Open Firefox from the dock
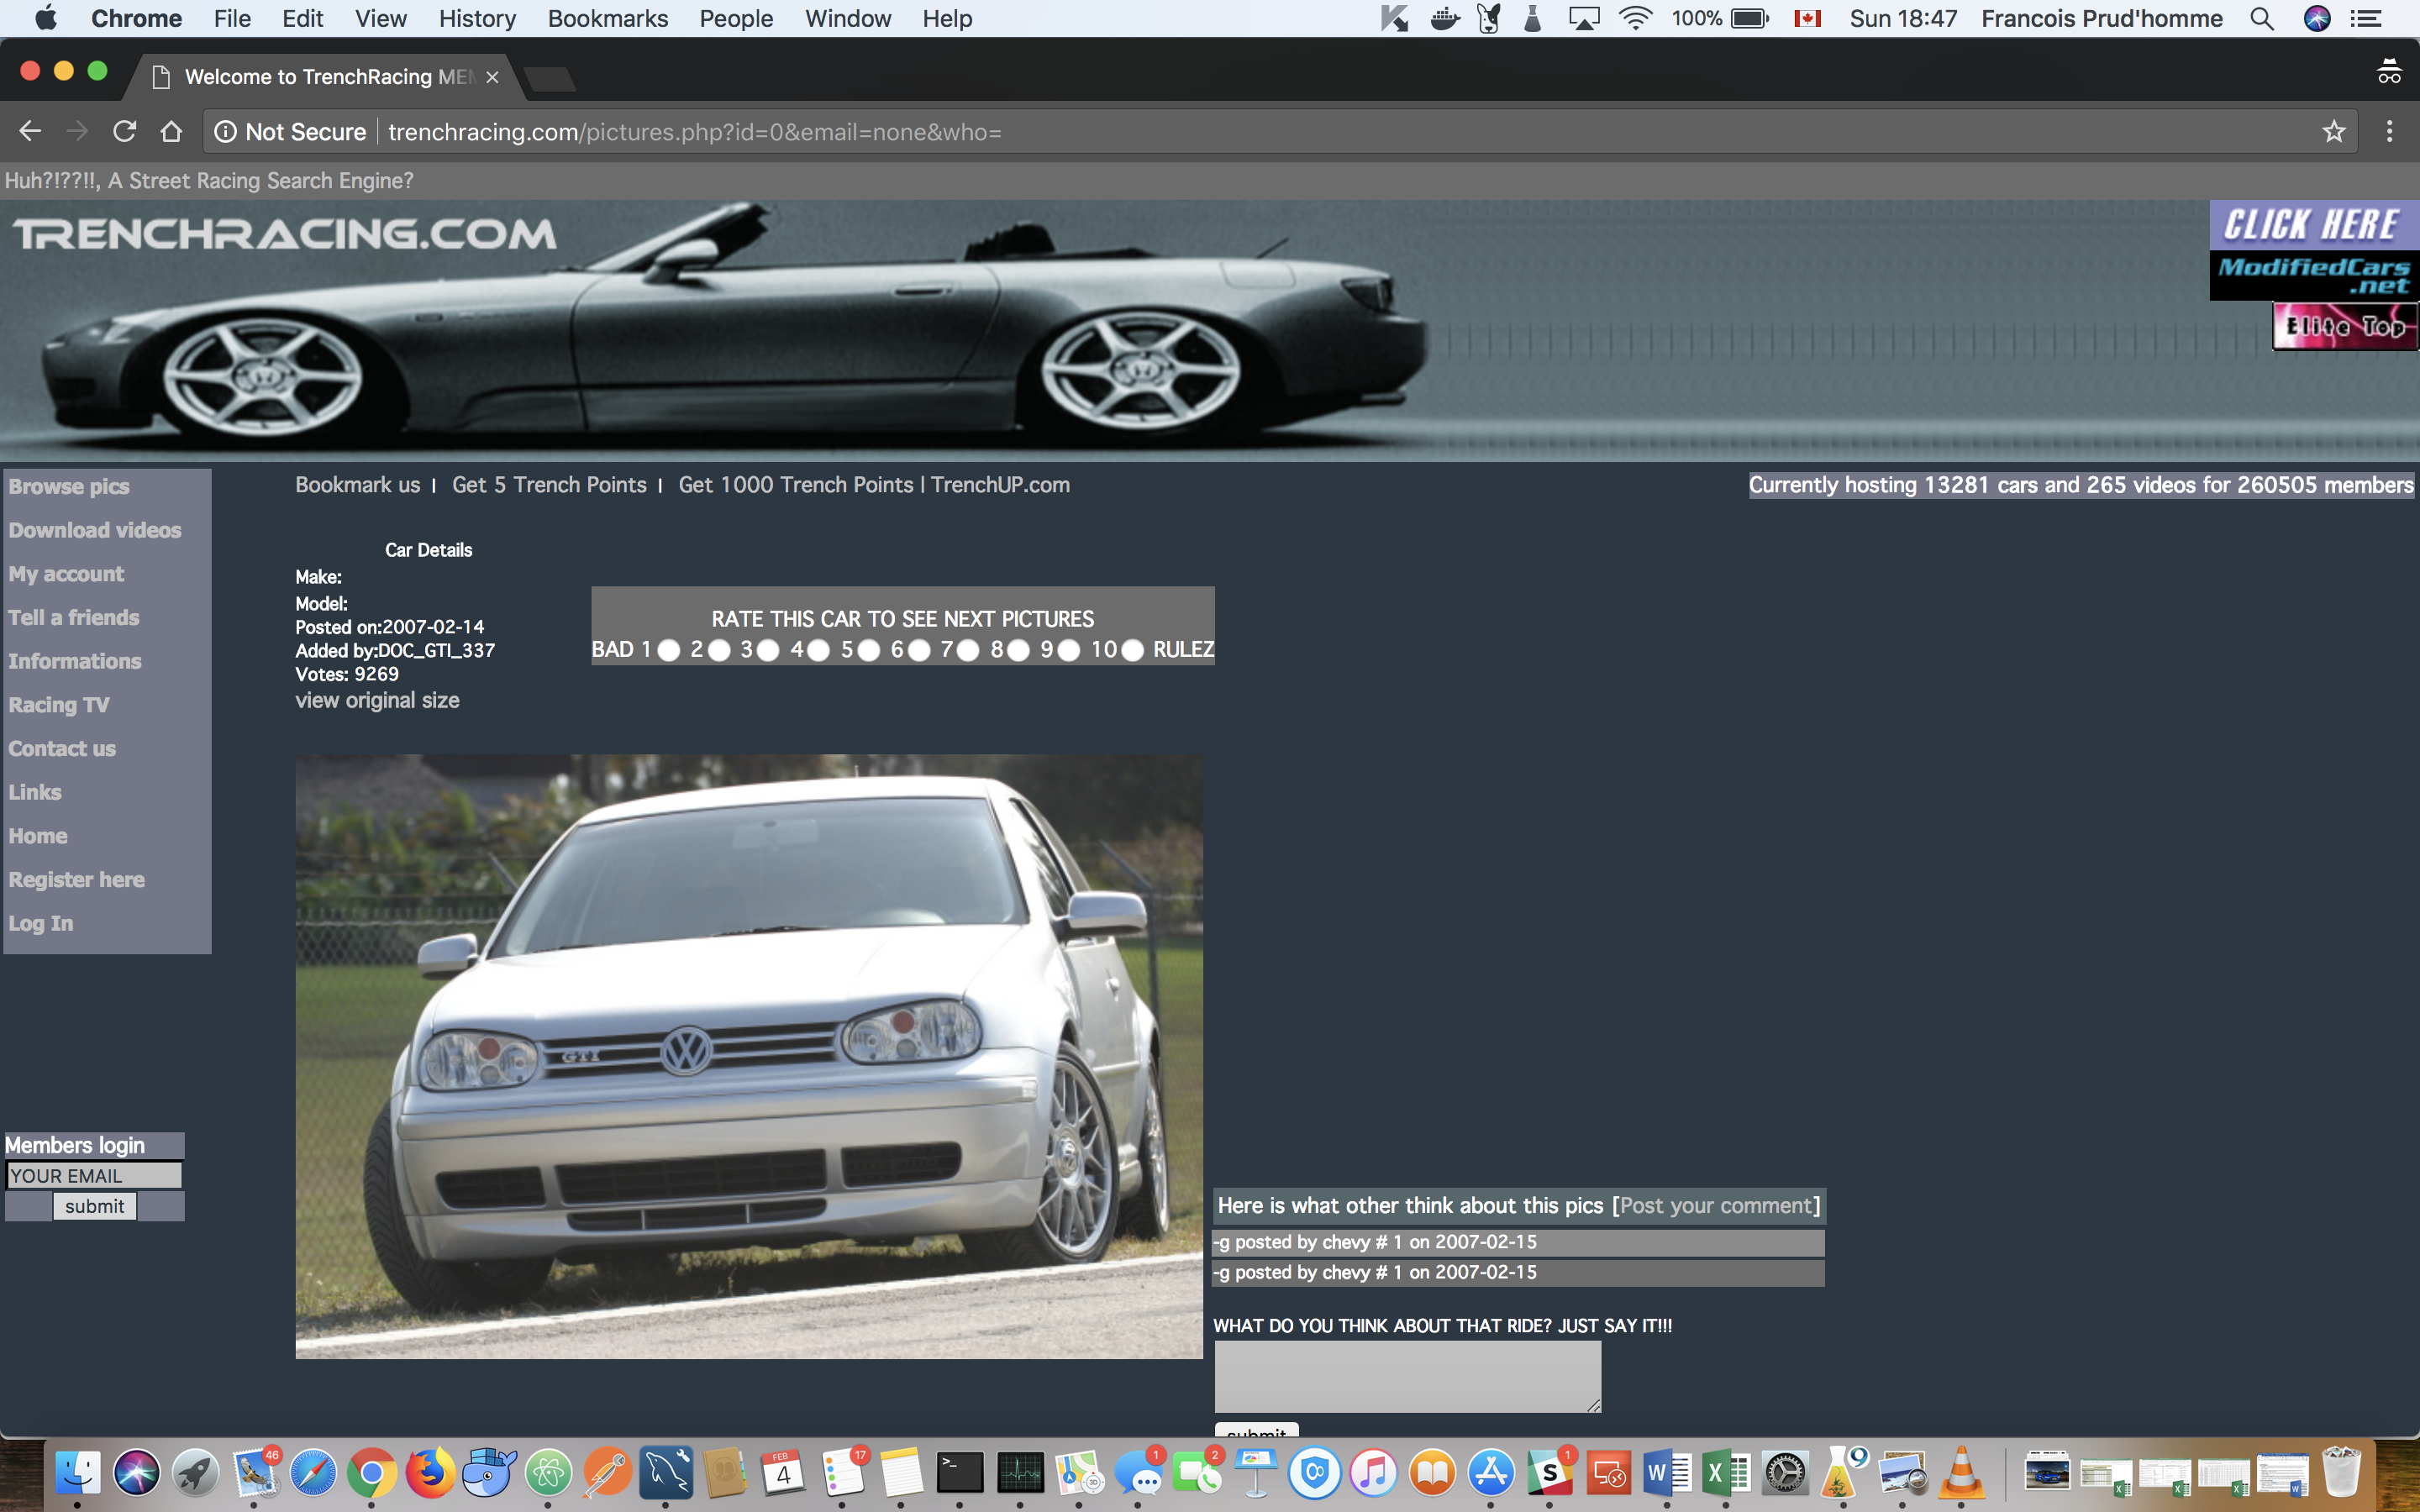This screenshot has height=1512, width=2420. (431, 1472)
